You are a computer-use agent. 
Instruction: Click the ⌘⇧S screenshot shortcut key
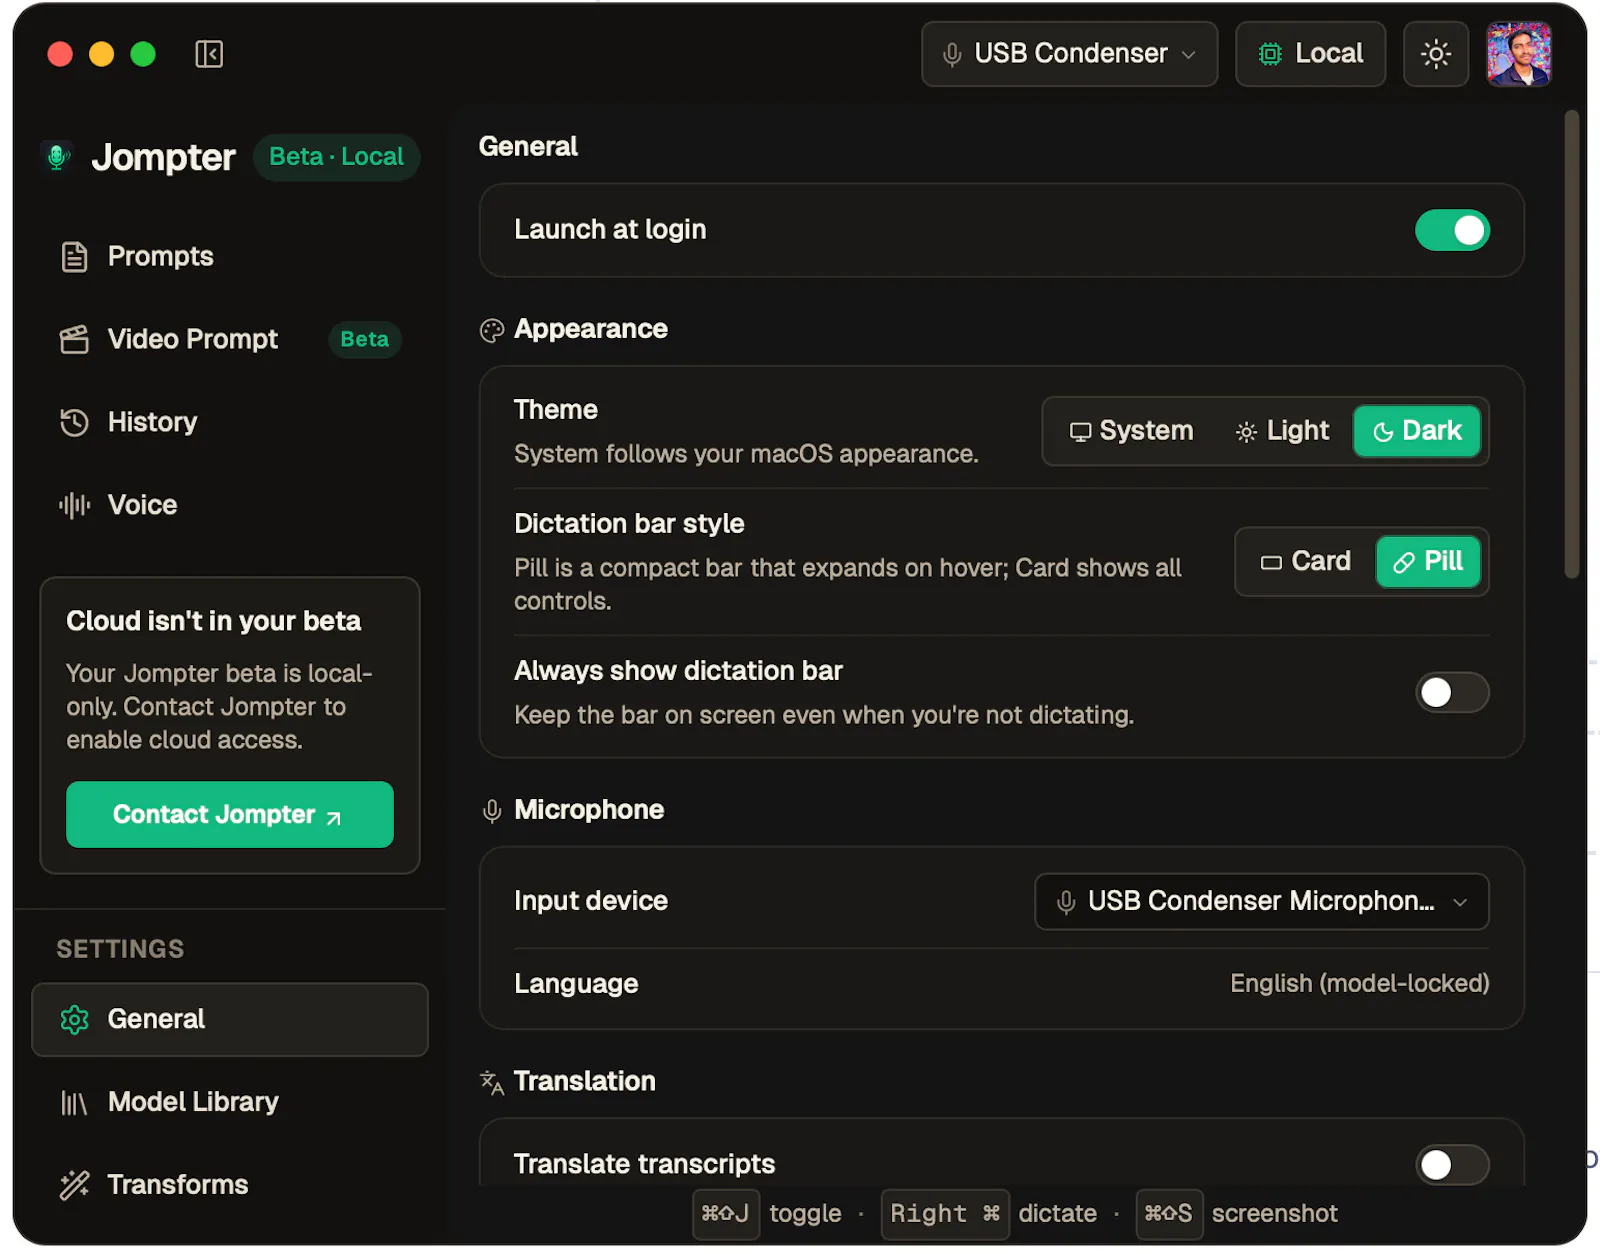1169,1214
